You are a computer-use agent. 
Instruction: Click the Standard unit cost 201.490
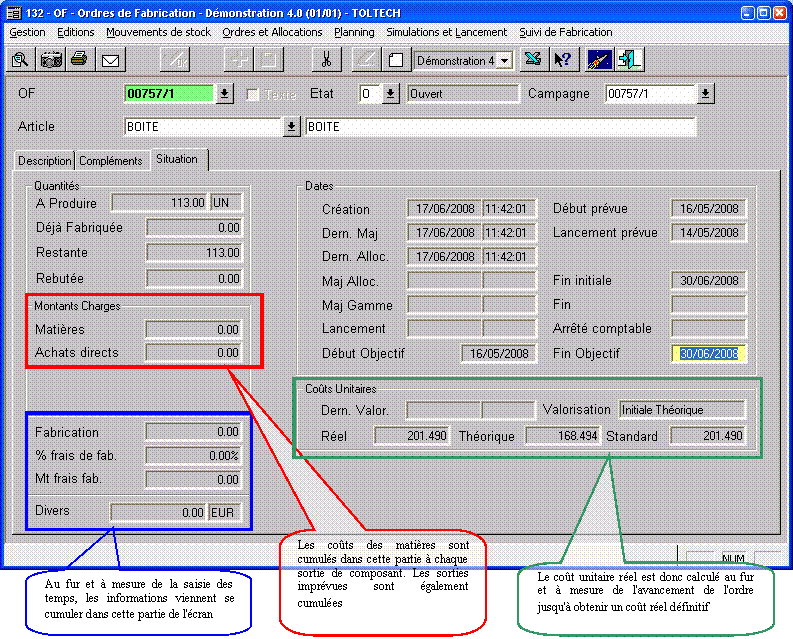pyautogui.click(x=708, y=436)
